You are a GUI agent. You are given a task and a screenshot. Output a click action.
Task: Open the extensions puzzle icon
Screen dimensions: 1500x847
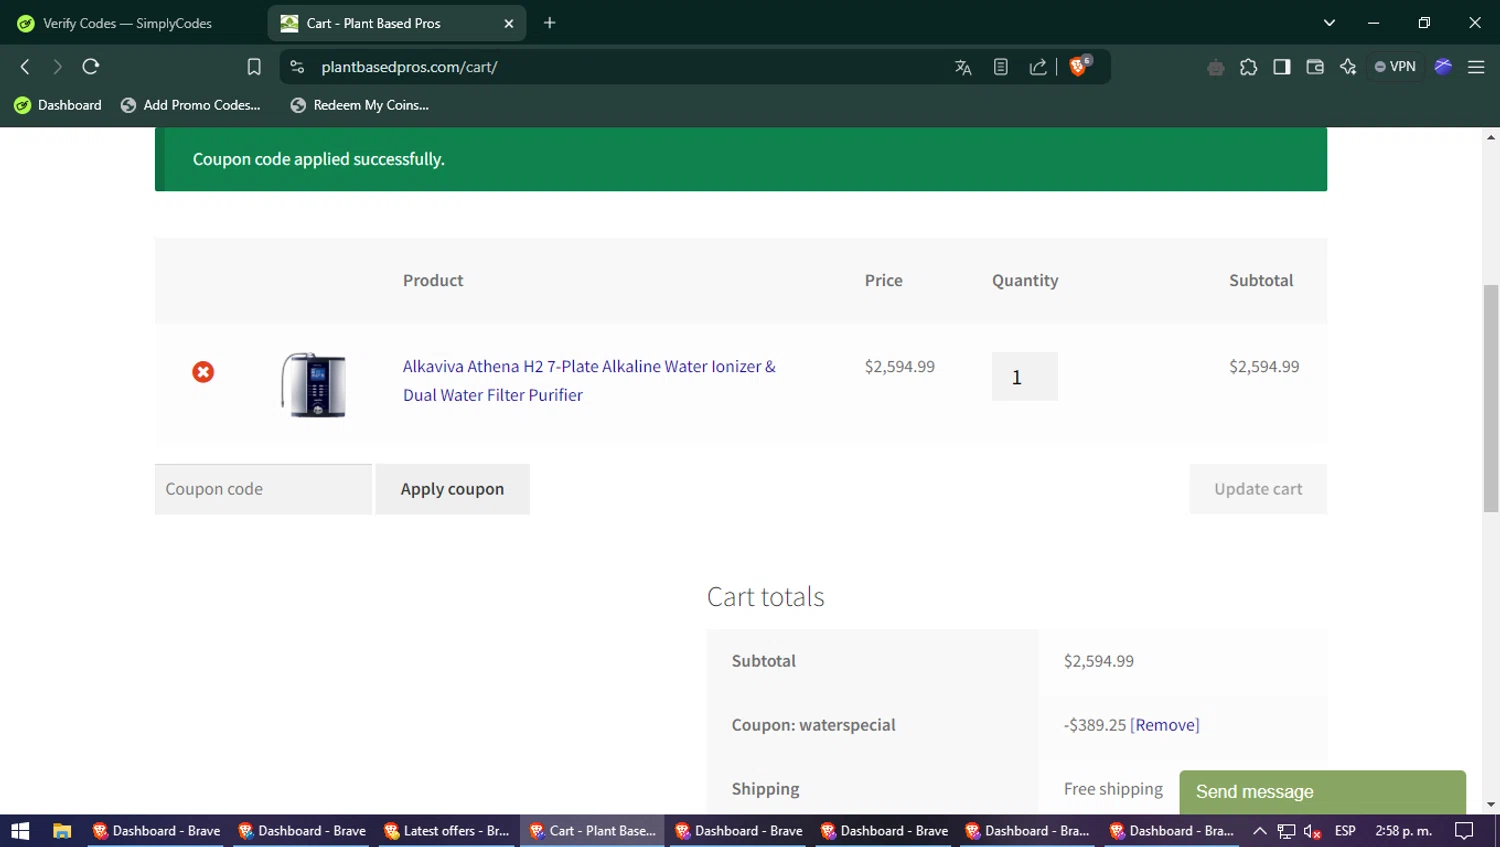click(1249, 67)
